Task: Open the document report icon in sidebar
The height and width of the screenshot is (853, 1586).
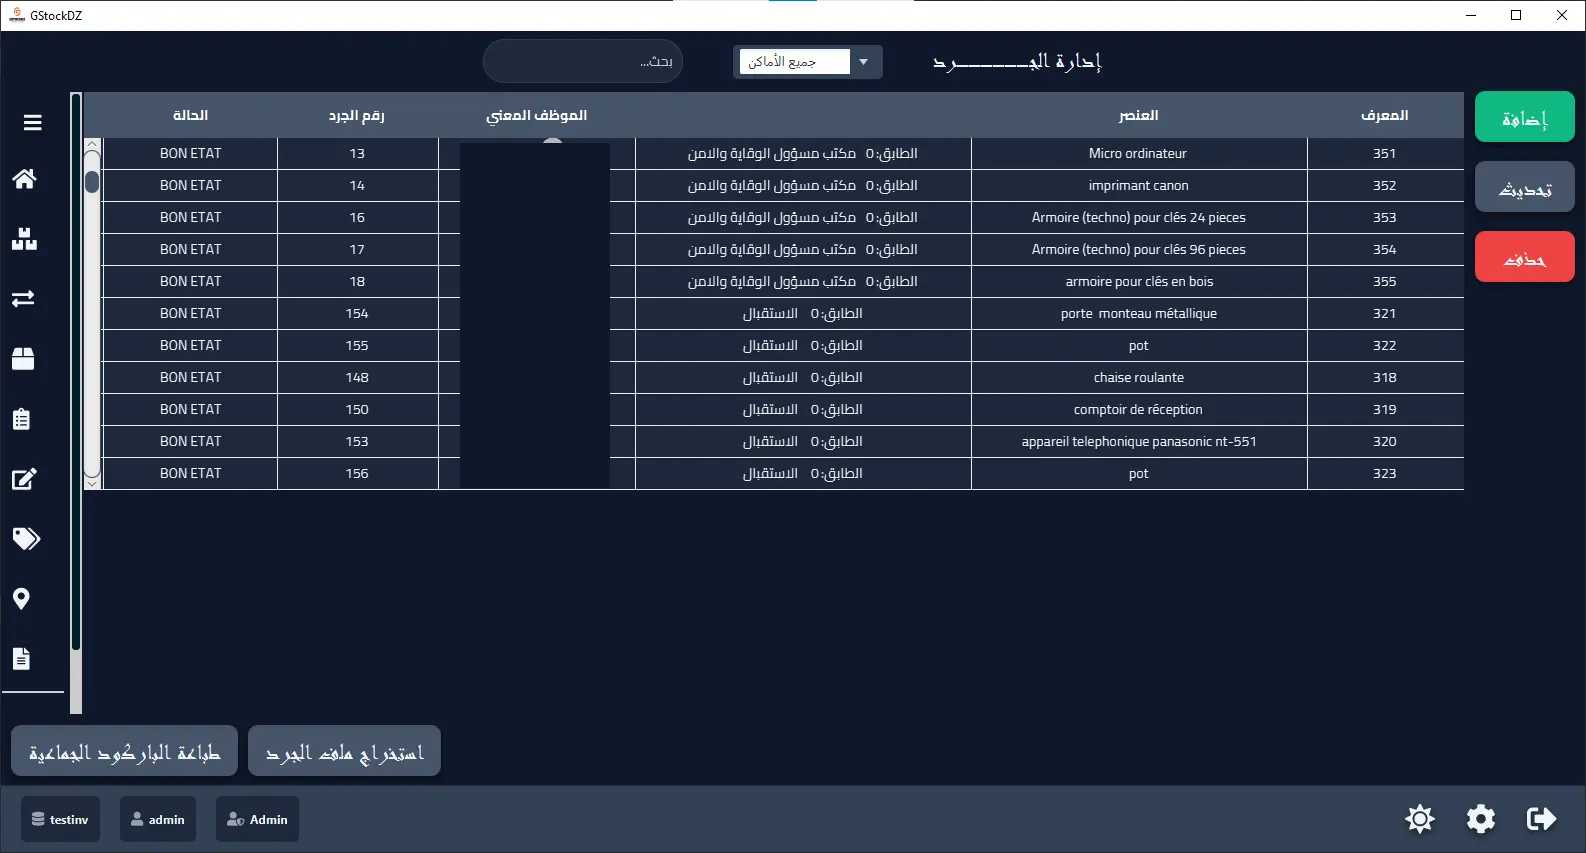Action: [x=21, y=659]
